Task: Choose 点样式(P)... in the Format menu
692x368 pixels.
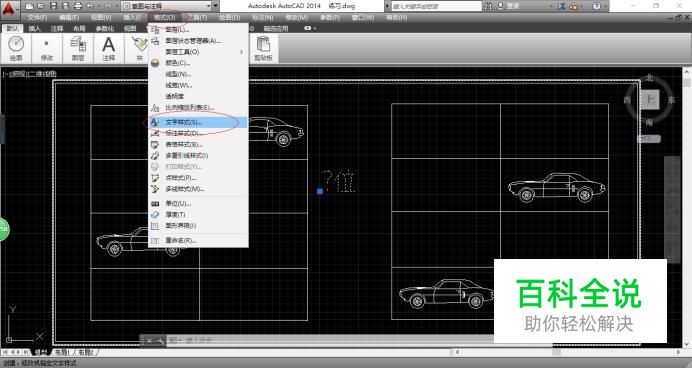Action: (198, 178)
